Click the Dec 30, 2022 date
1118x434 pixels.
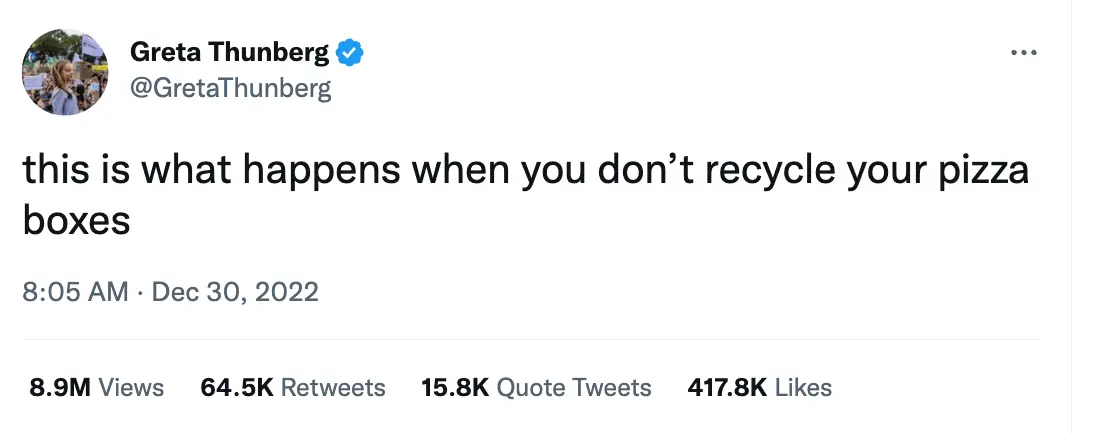pos(235,292)
